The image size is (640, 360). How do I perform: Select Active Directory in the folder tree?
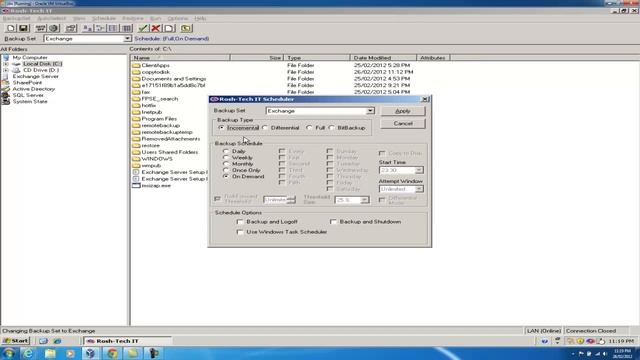click(x=33, y=89)
